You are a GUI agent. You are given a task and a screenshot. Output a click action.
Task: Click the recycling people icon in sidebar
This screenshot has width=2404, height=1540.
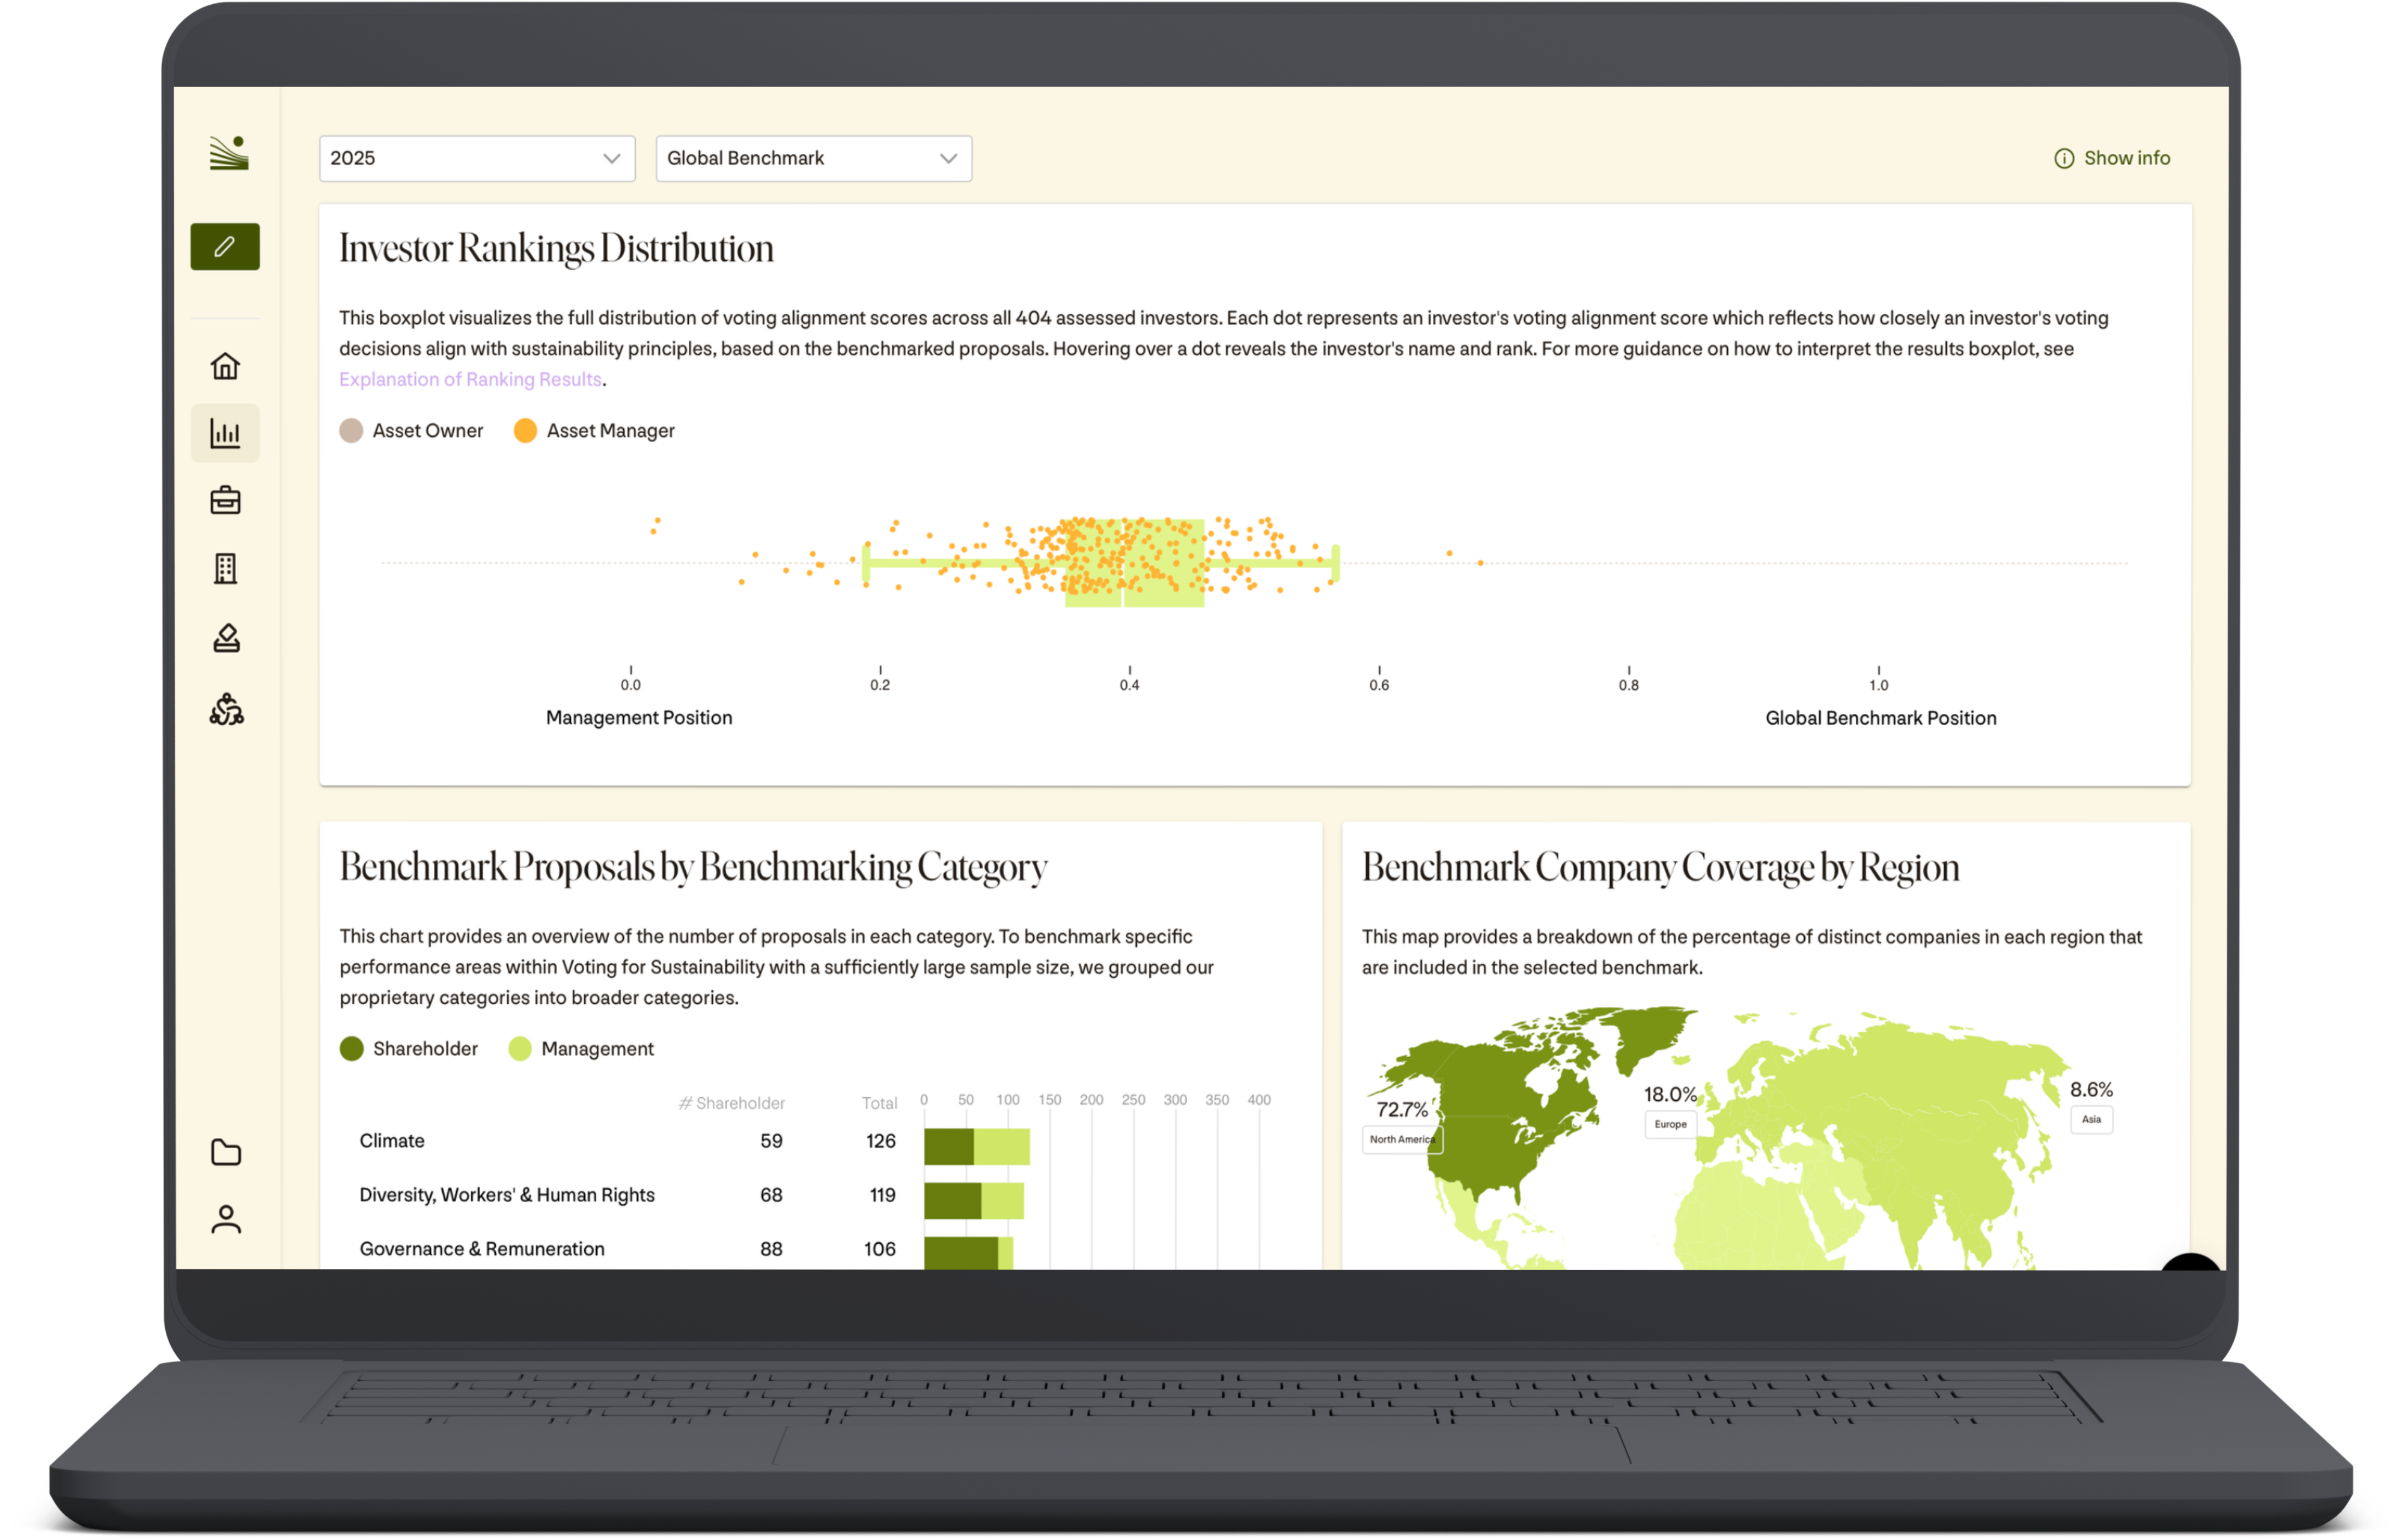(226, 709)
